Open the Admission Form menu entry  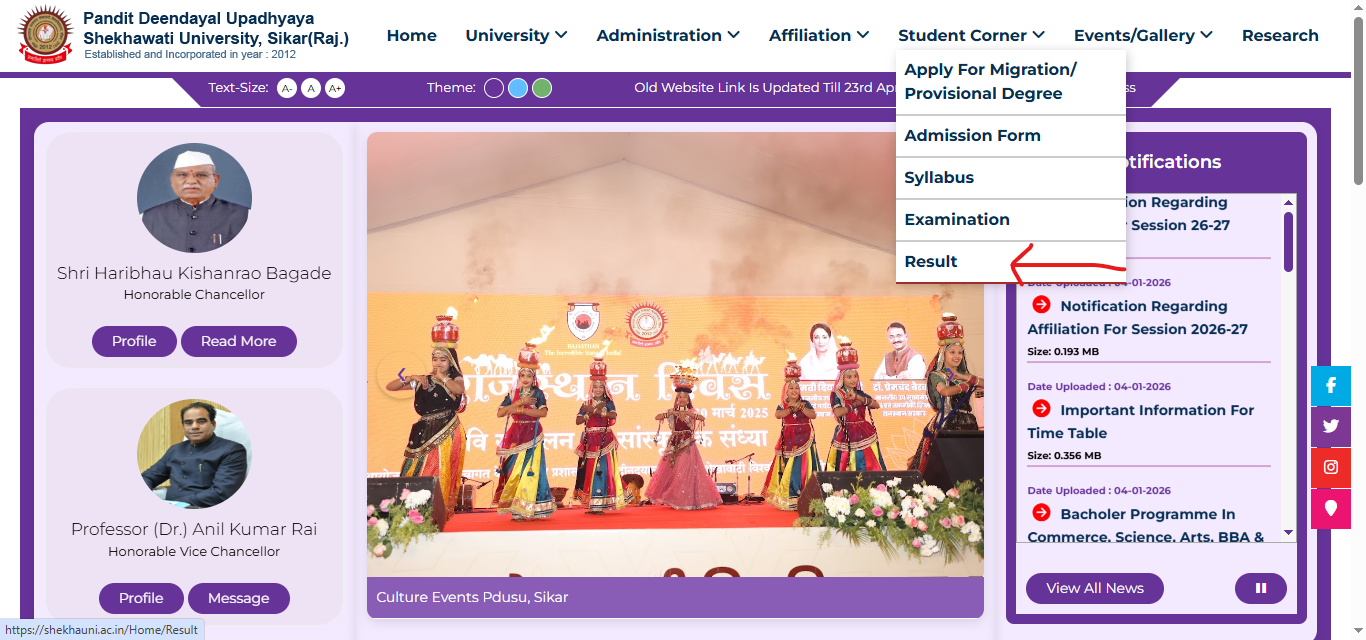[971, 135]
